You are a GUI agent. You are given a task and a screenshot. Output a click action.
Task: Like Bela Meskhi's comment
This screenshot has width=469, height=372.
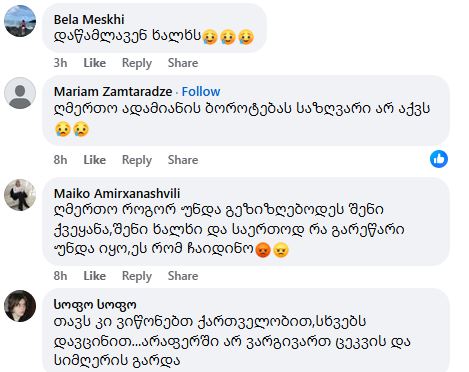point(95,63)
